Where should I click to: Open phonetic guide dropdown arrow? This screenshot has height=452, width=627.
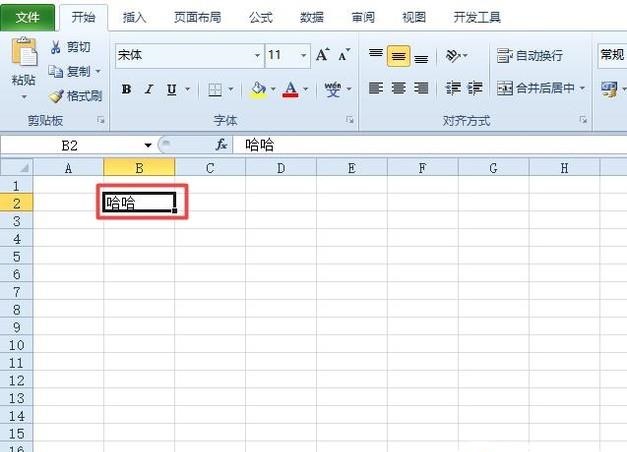(x=349, y=89)
